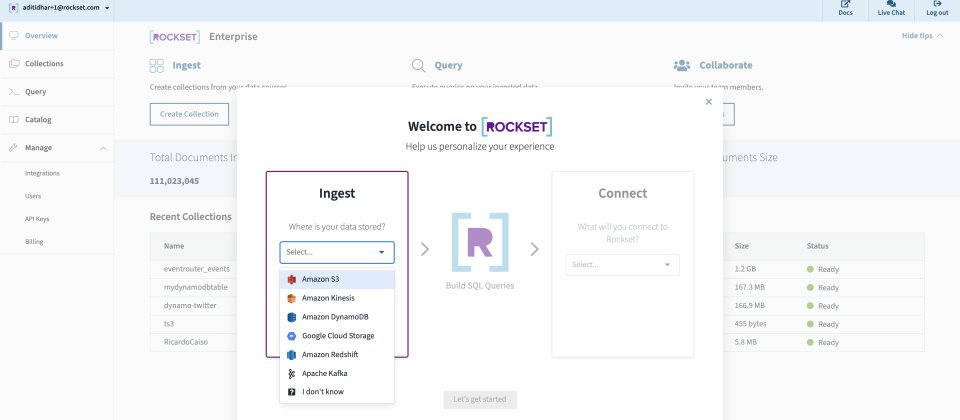Click the Google Cloud Storage hexagon icon
This screenshot has height=420, width=960.
pos(291,336)
